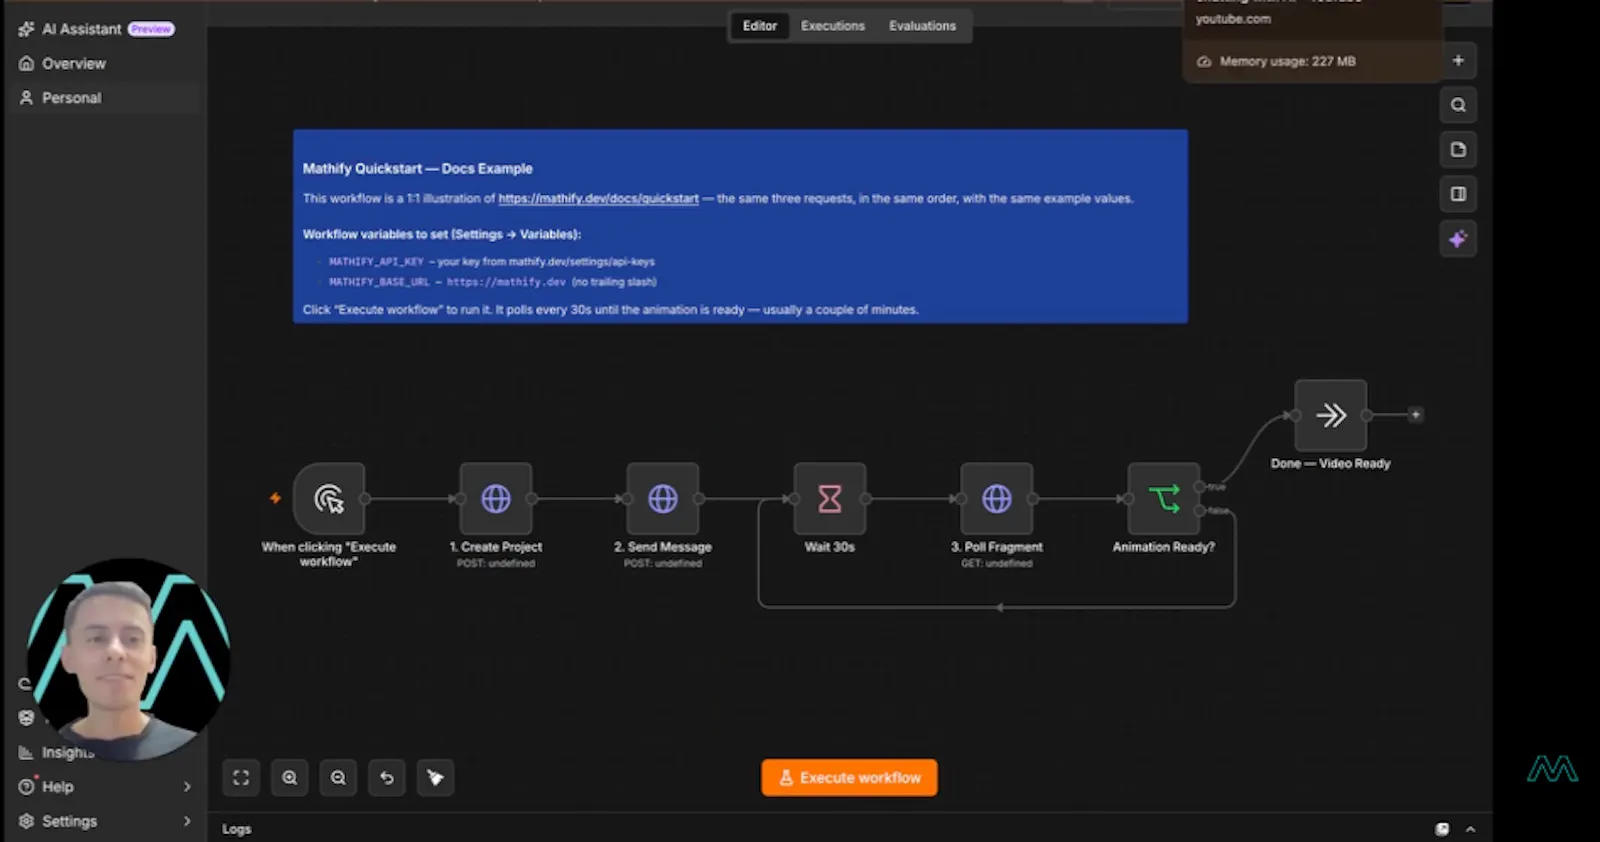Click the fit-to-view canvas button
This screenshot has width=1600, height=842.
[x=241, y=778]
